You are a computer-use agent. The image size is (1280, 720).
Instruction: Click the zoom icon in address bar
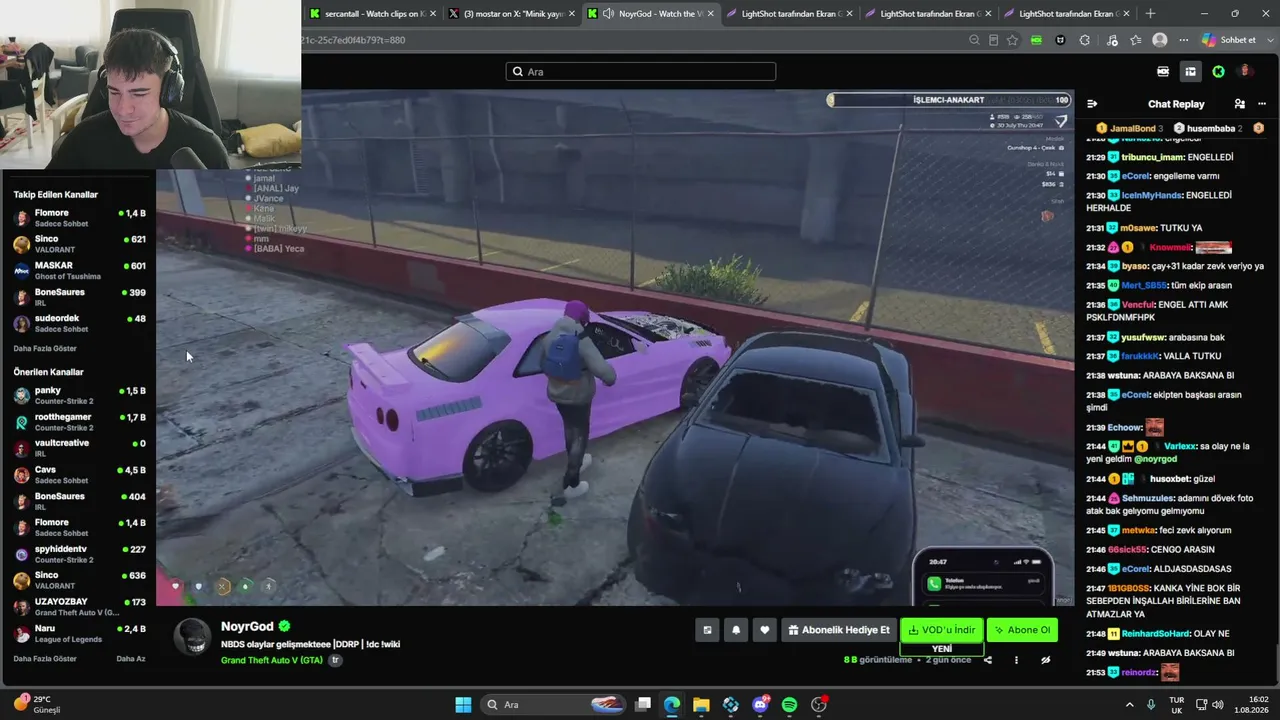click(x=974, y=40)
